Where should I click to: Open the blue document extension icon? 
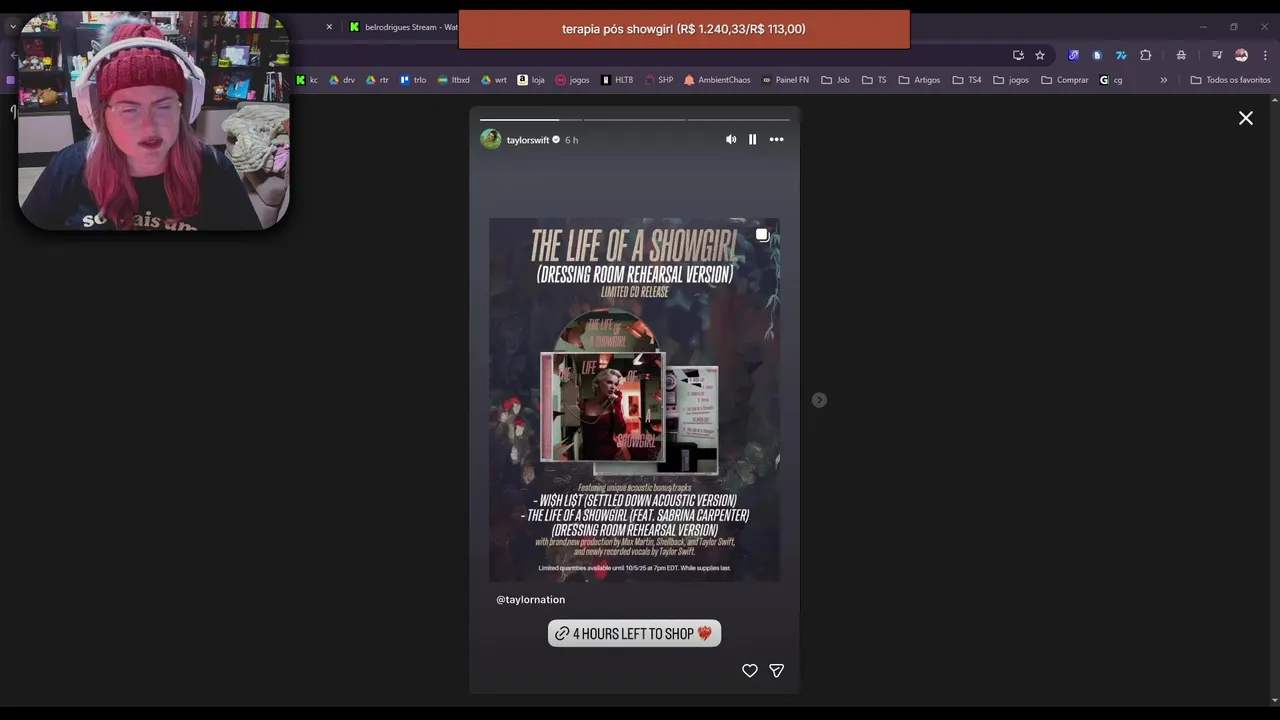pyautogui.click(x=1097, y=55)
